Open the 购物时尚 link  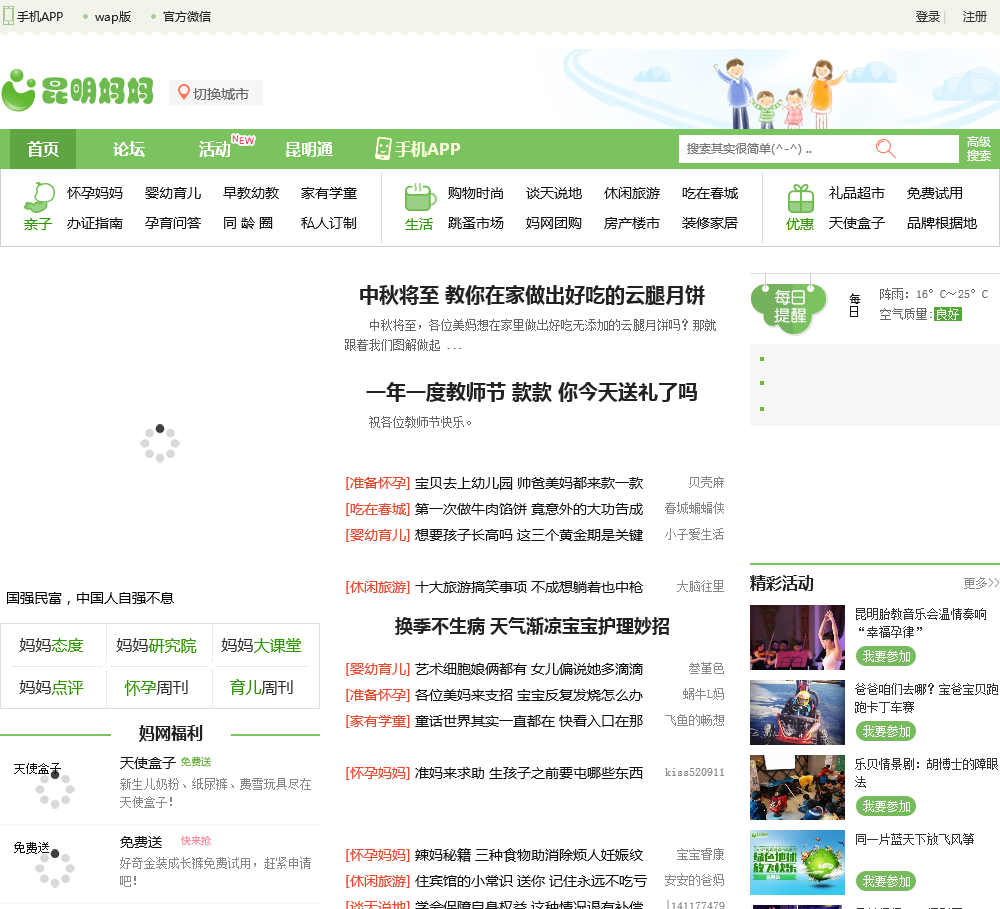[476, 193]
